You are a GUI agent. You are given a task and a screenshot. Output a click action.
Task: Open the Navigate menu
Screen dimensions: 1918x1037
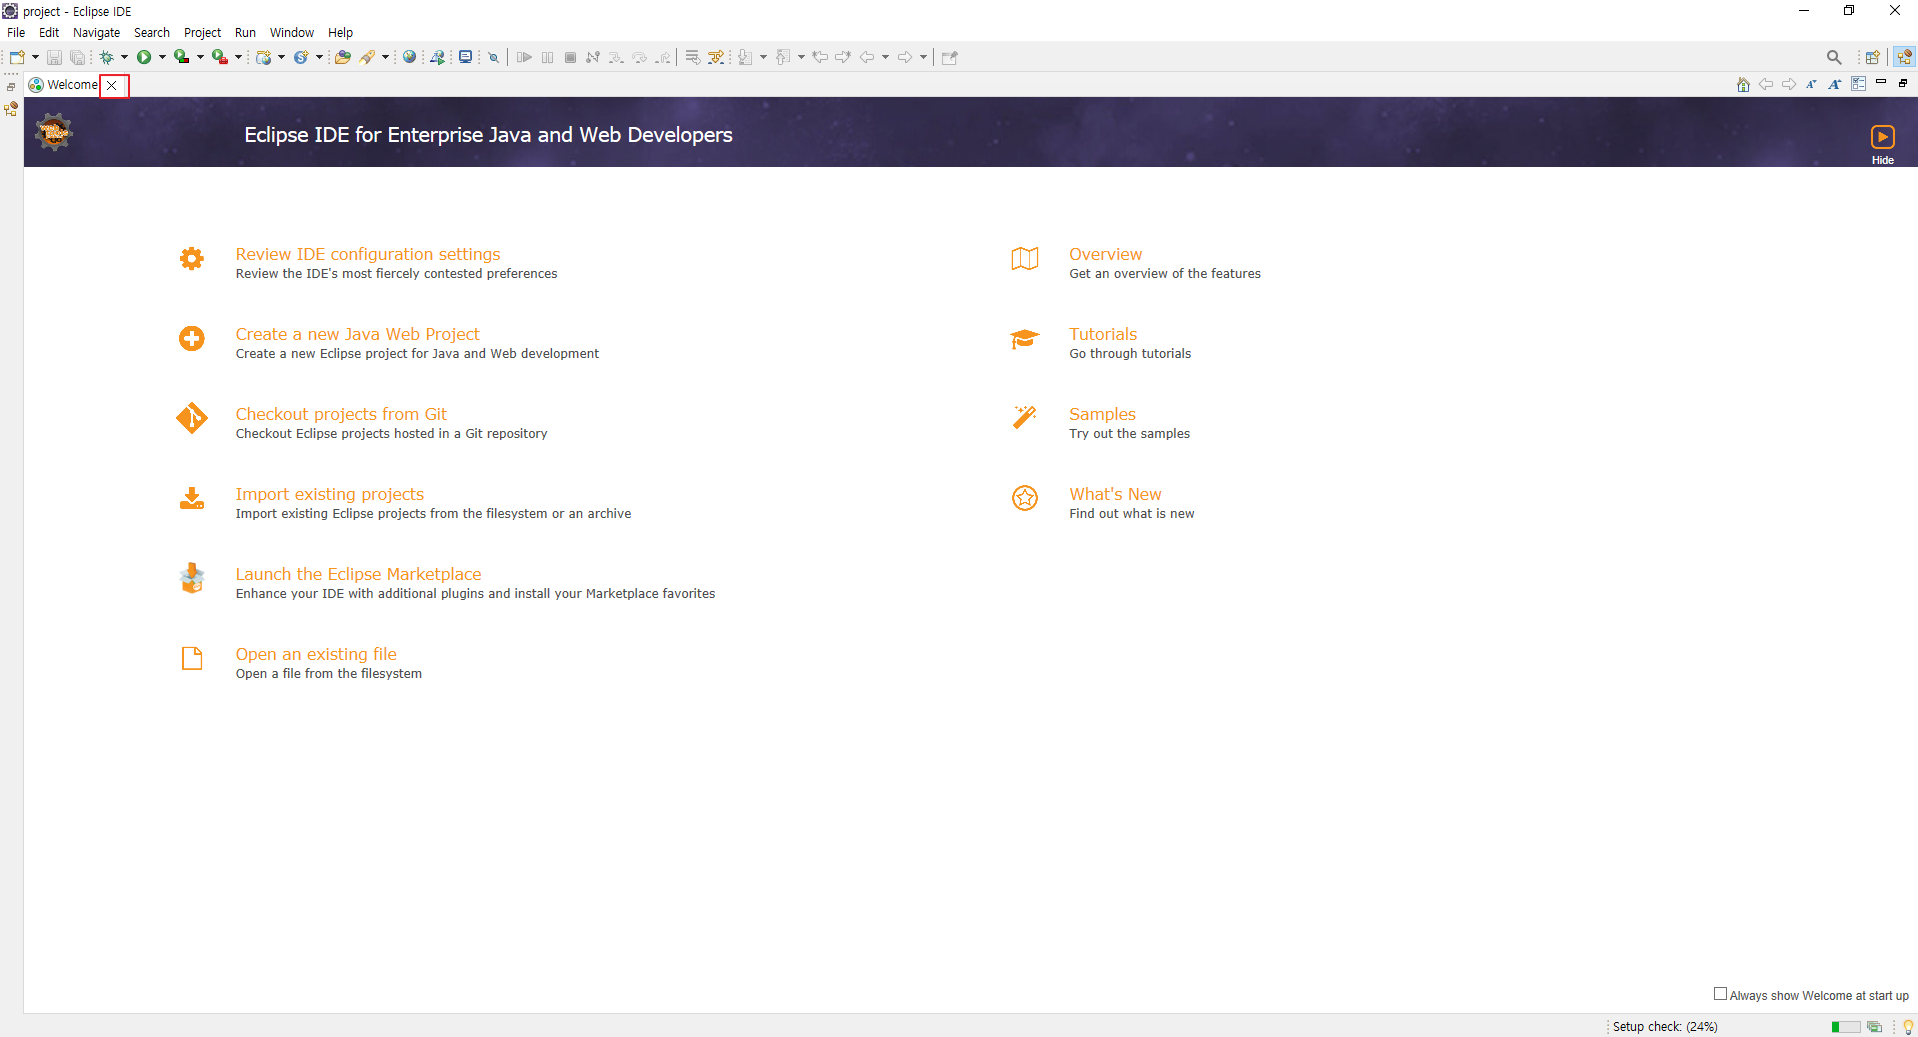click(96, 33)
